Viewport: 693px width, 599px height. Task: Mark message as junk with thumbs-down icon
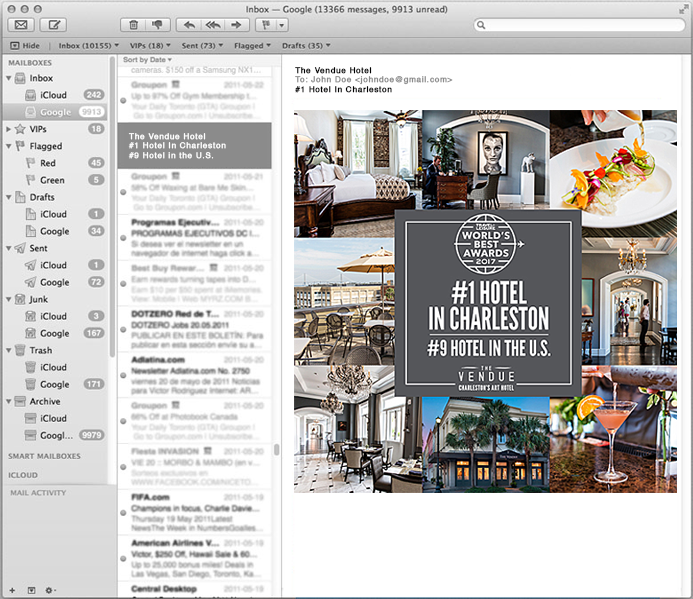point(157,24)
